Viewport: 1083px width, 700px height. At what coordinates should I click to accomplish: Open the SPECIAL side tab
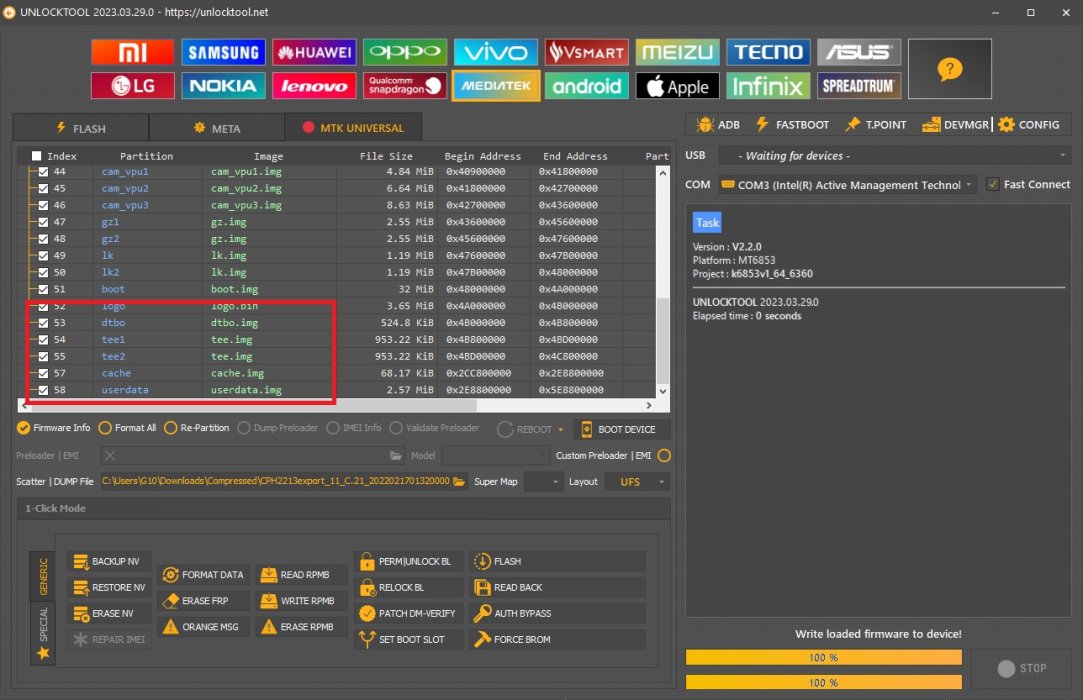click(43, 633)
